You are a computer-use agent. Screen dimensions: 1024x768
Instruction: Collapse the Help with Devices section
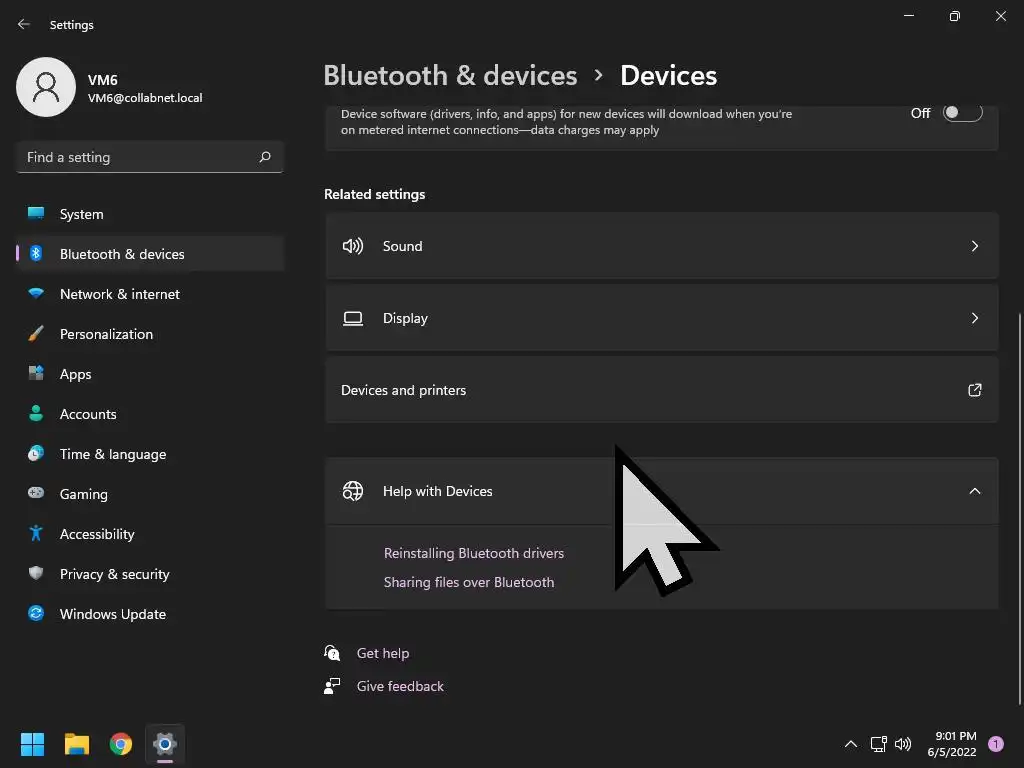click(974, 491)
